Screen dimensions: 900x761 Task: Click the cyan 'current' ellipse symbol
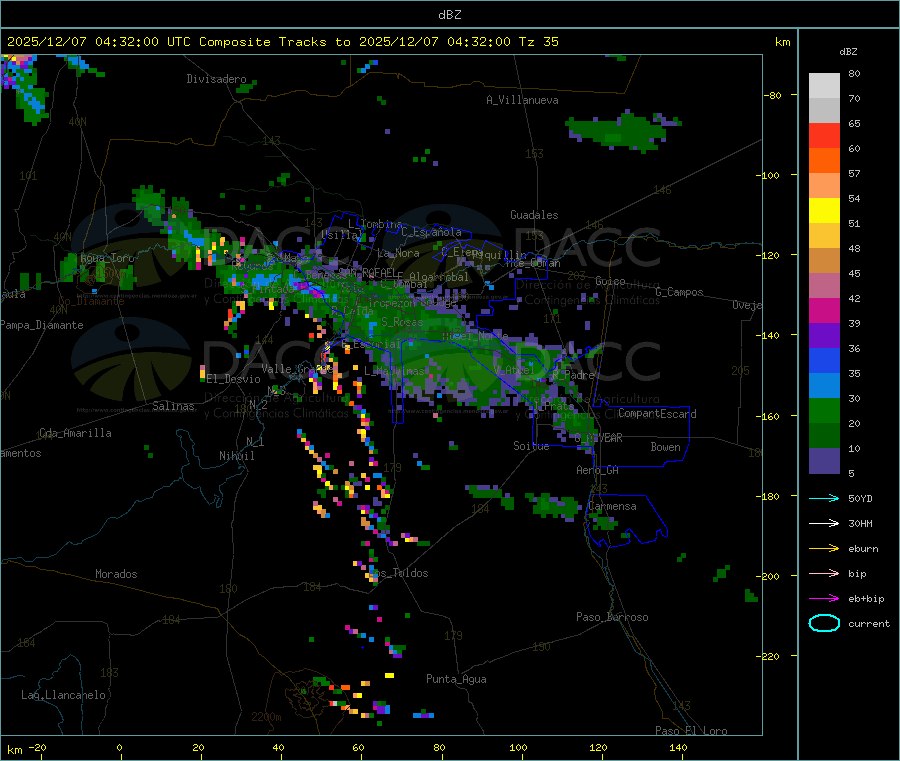coord(824,623)
